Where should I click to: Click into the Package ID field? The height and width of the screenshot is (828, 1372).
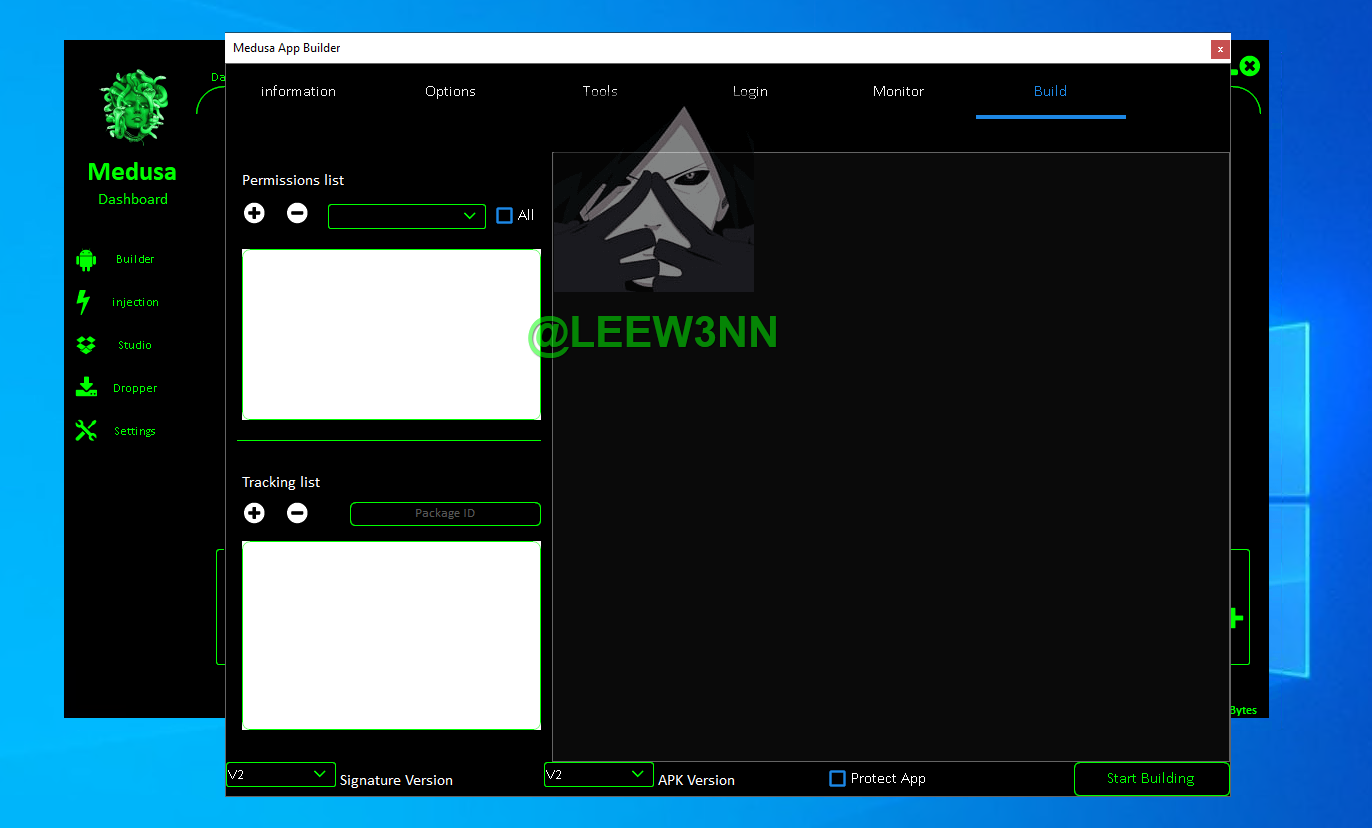[445, 513]
